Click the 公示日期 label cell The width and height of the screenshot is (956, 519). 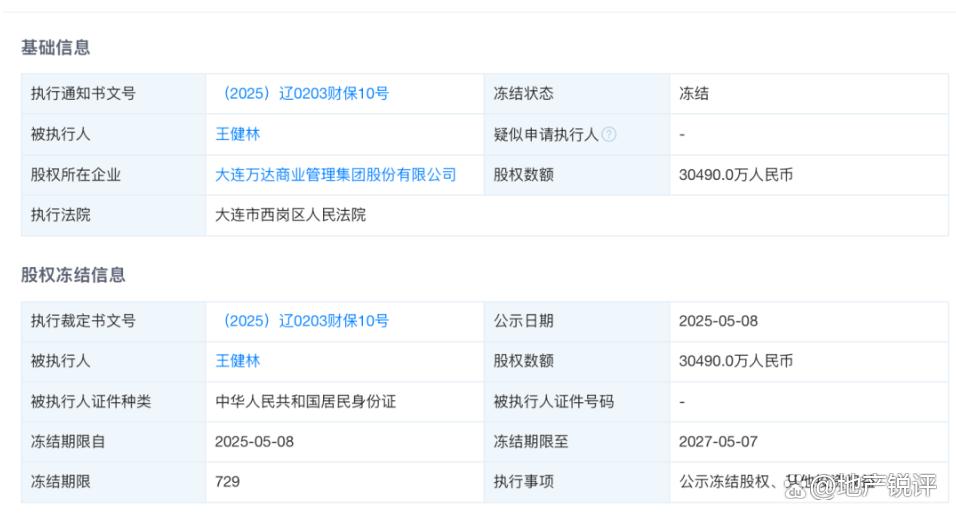(577, 321)
